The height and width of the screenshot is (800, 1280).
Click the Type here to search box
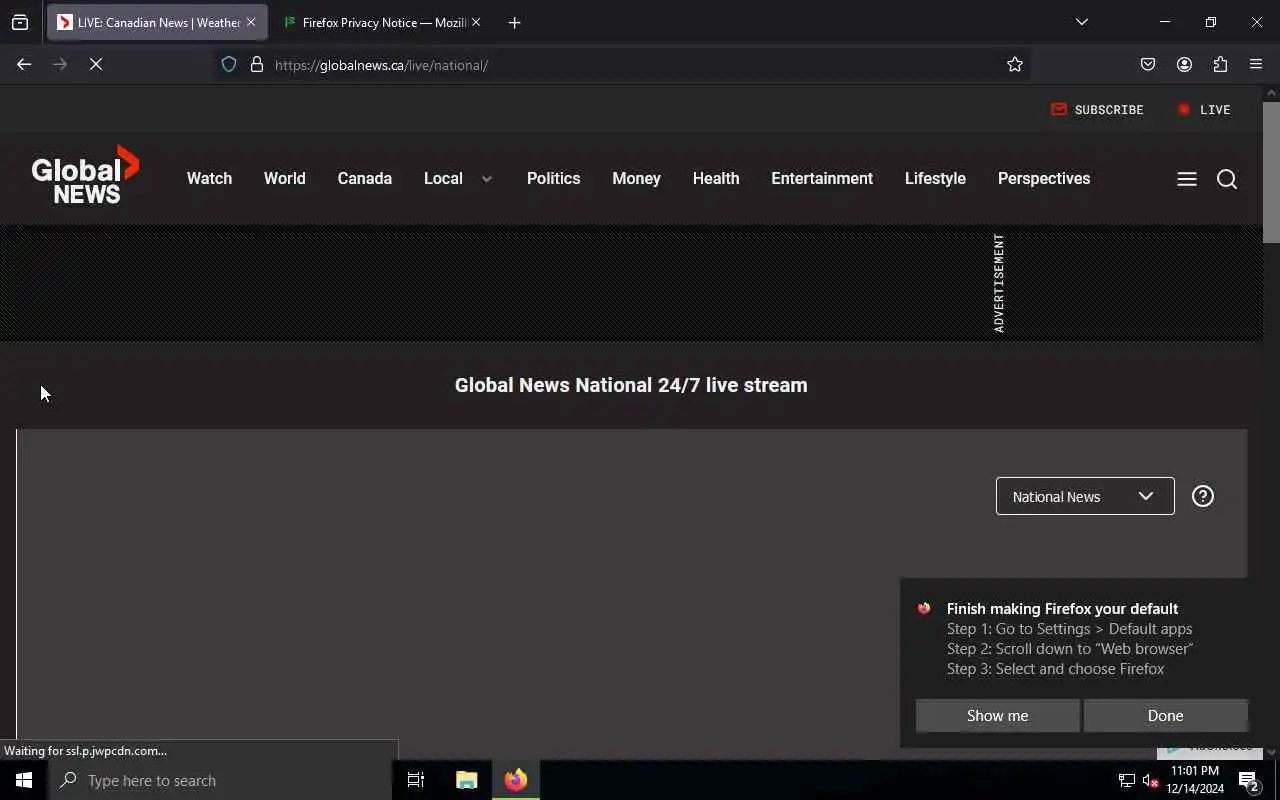point(220,780)
